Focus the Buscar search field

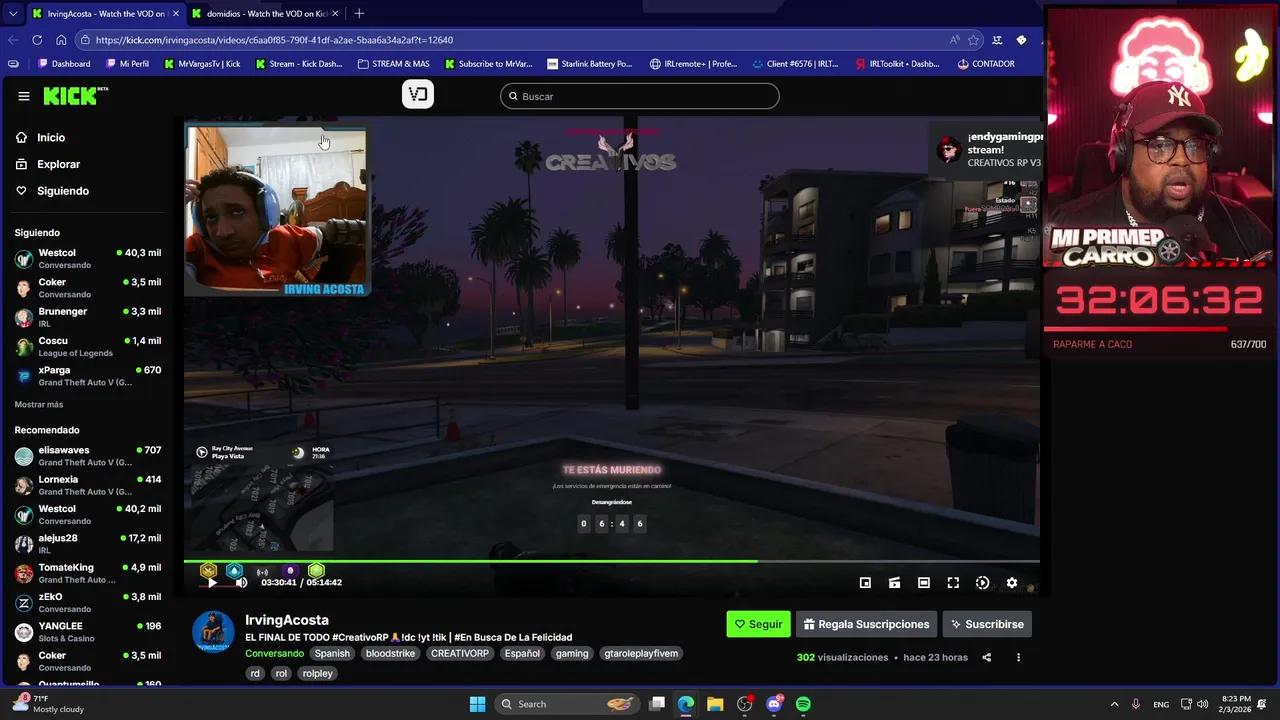point(640,96)
